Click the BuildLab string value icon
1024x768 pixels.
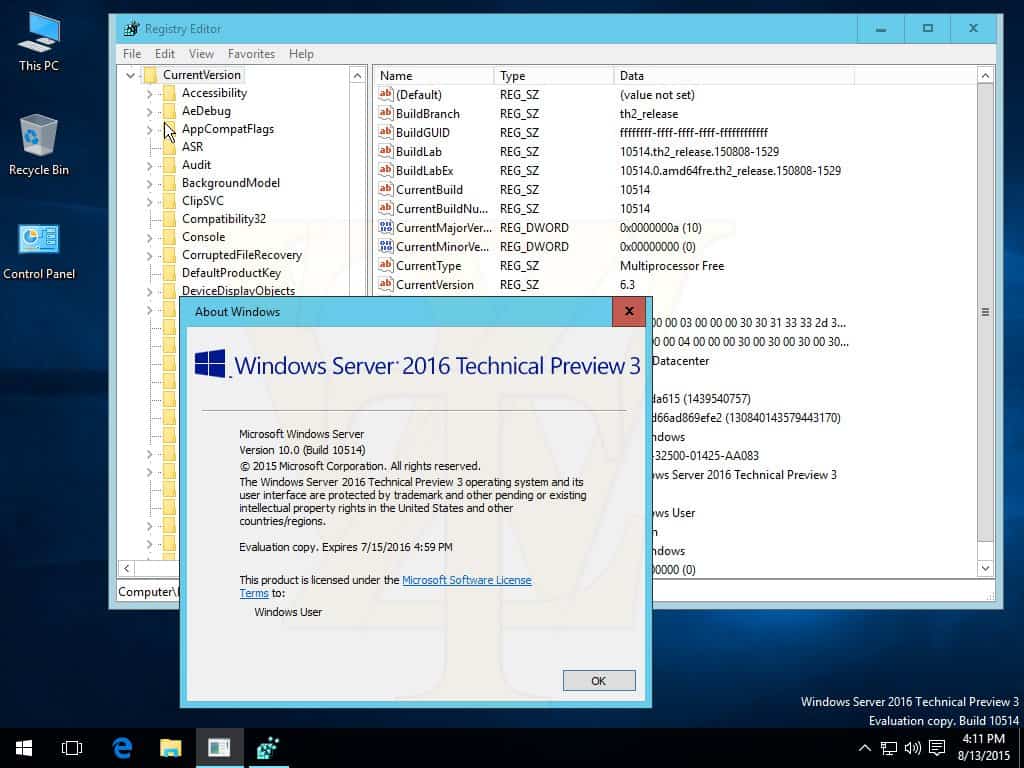(x=385, y=151)
